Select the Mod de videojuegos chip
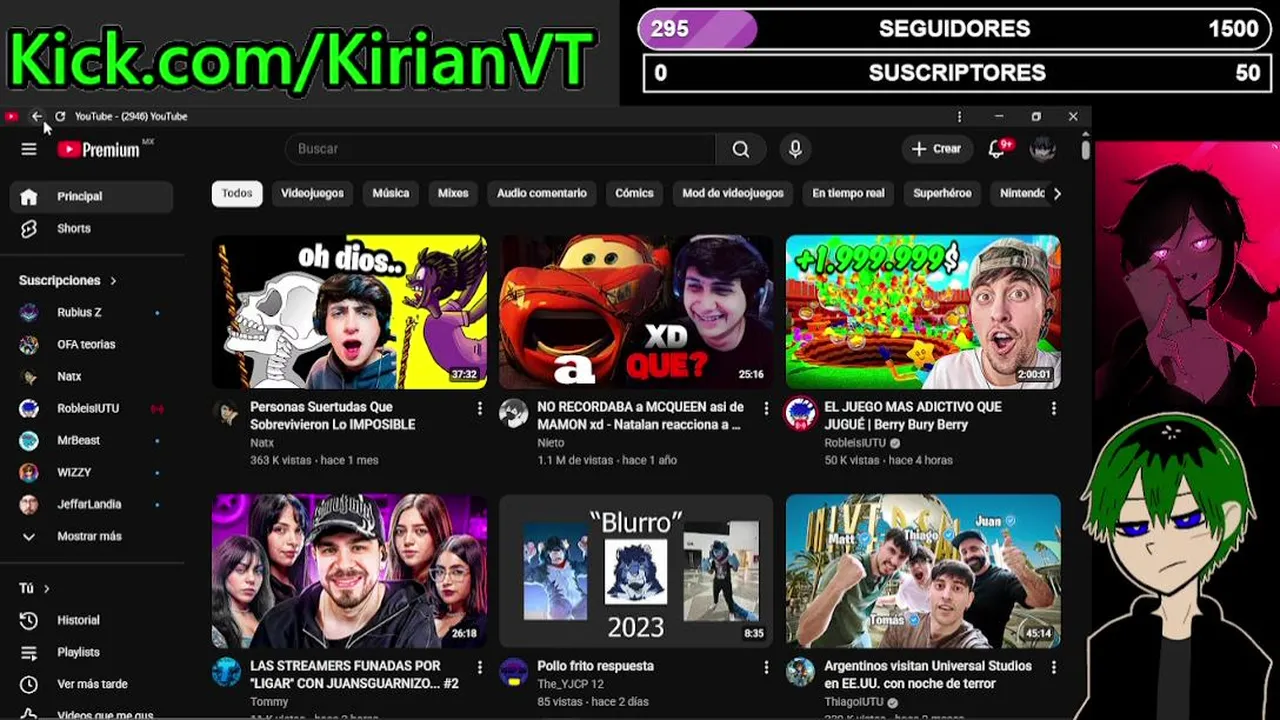 [x=733, y=193]
